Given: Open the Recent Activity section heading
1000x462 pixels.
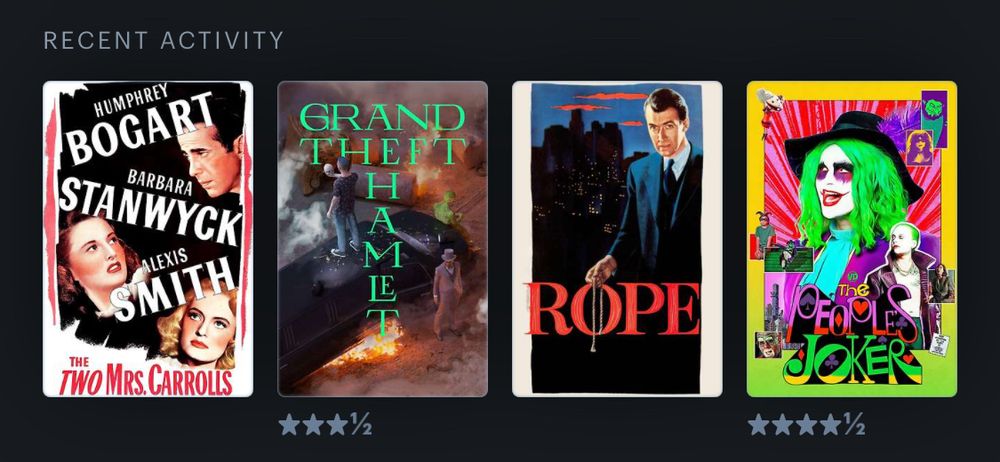Looking at the screenshot, I should (163, 41).
